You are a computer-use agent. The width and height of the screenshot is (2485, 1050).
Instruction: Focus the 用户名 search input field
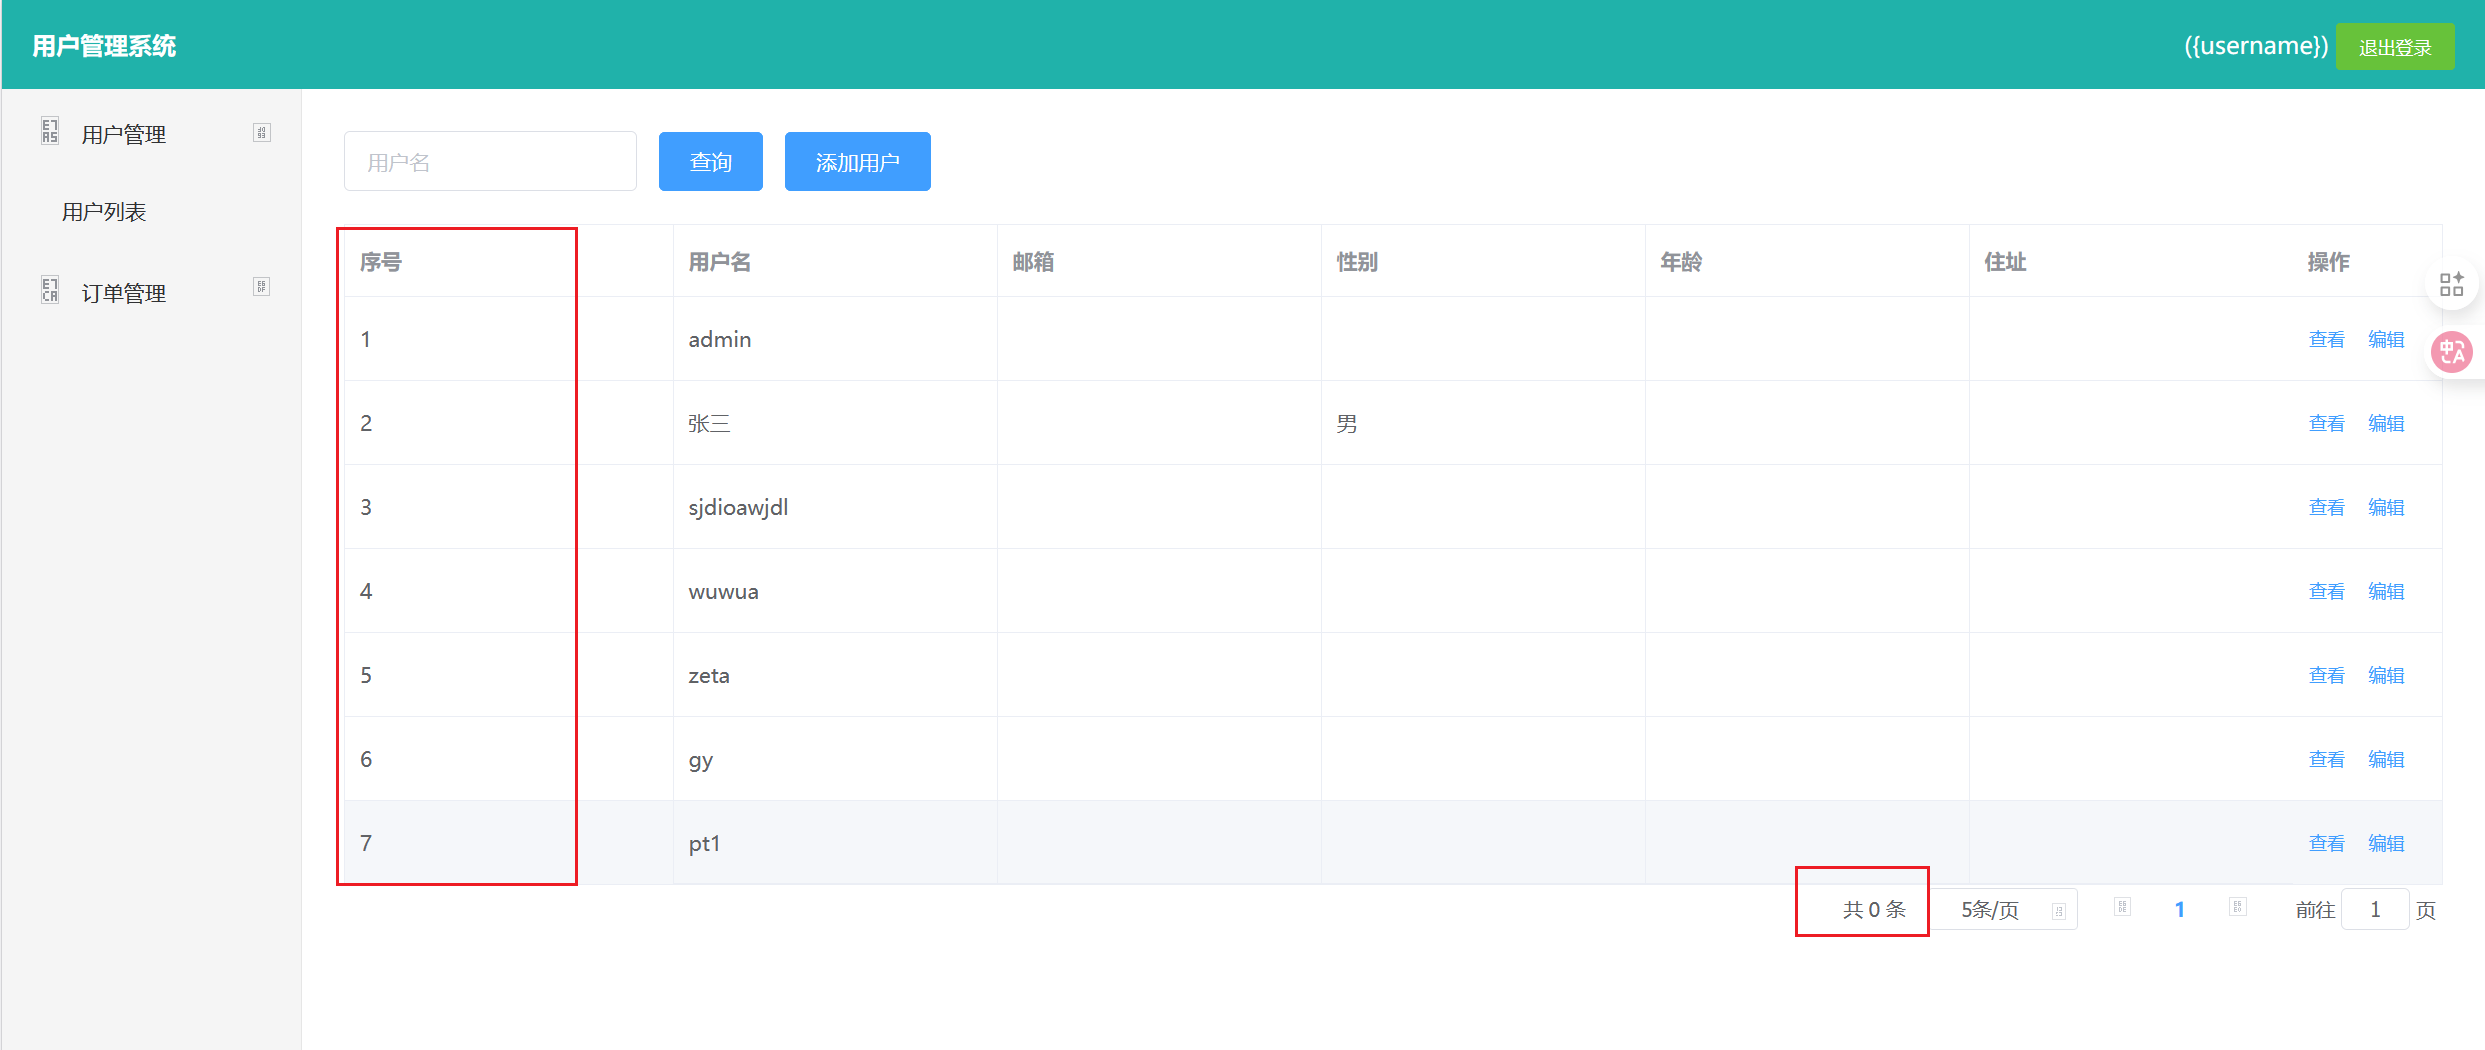coord(490,162)
